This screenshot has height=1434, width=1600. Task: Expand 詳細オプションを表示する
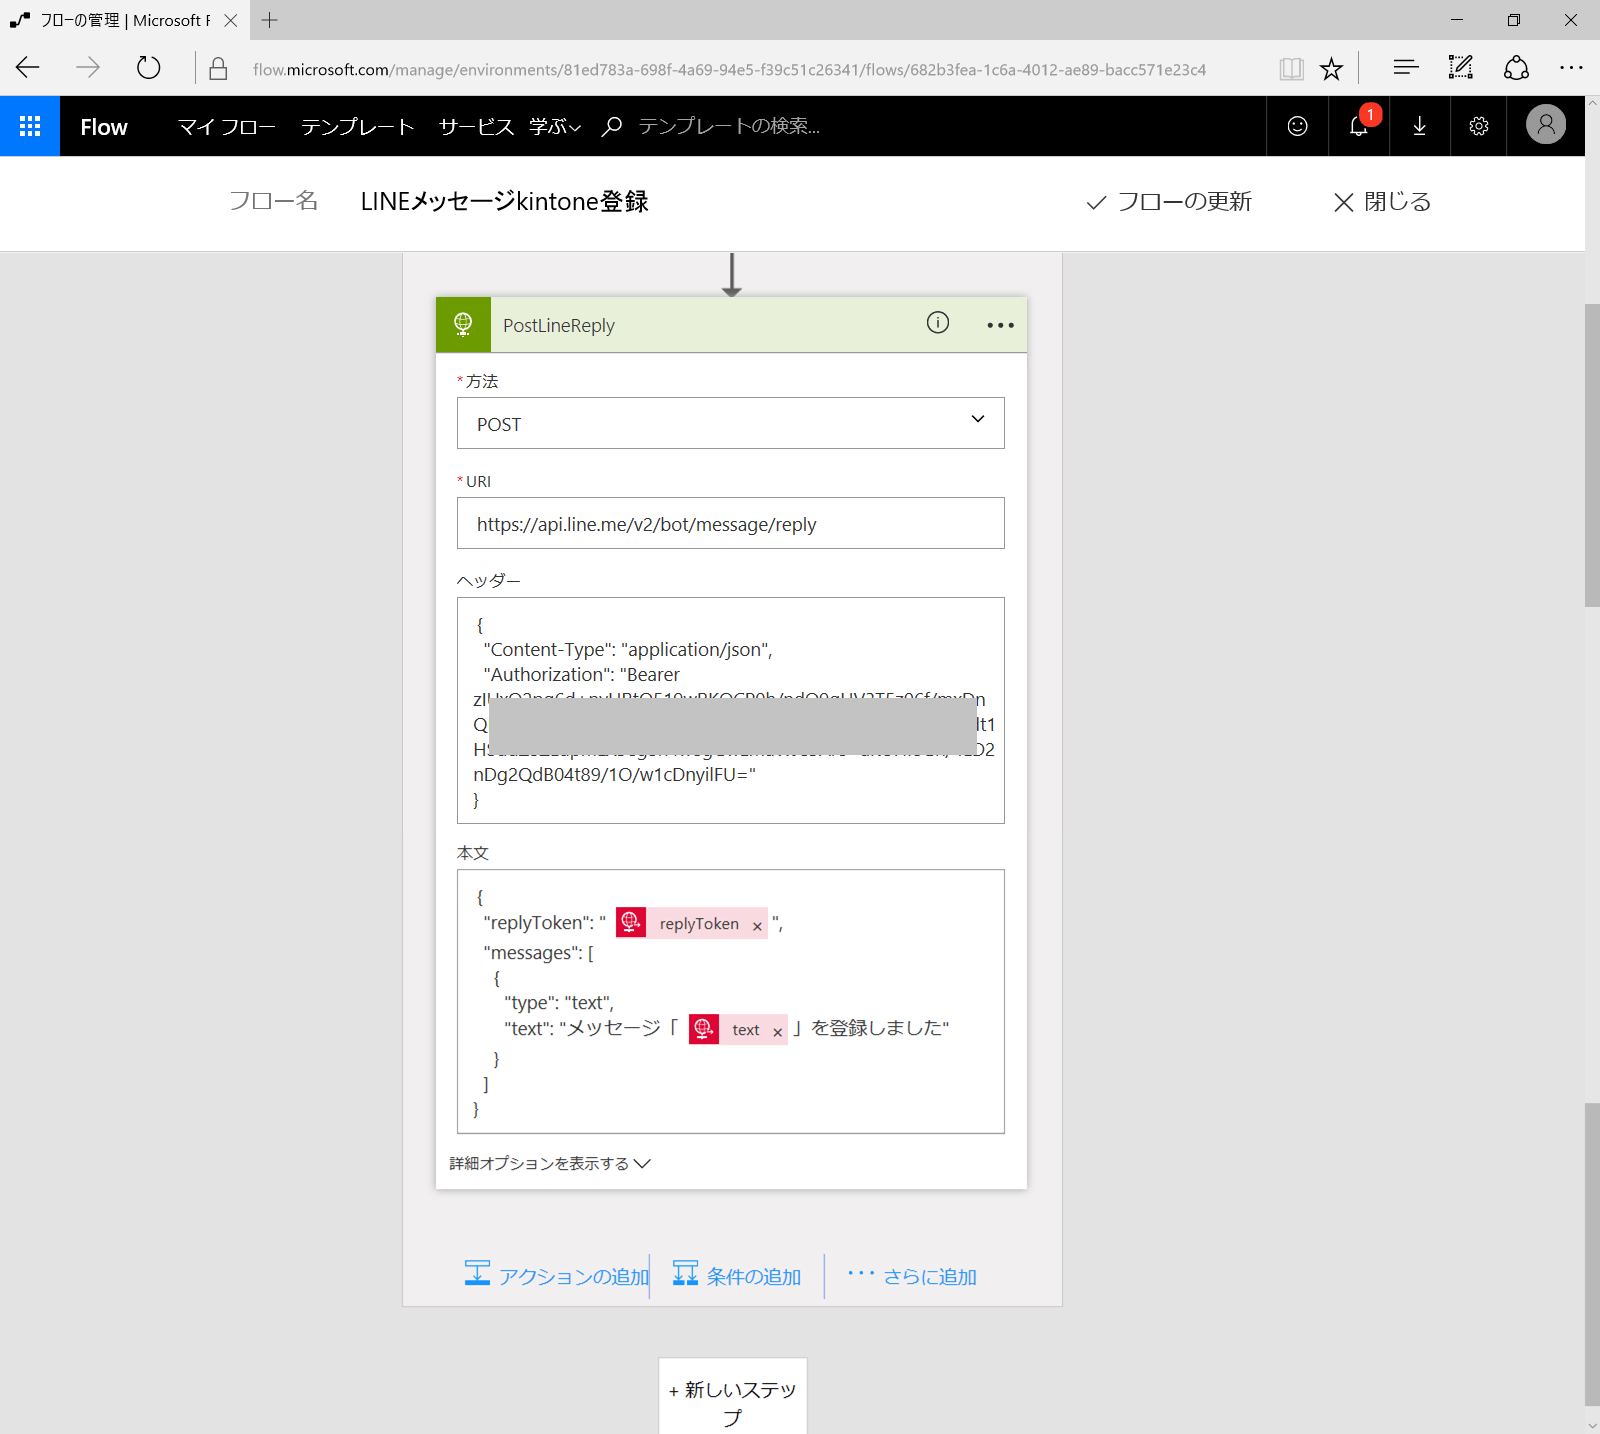tap(550, 1163)
